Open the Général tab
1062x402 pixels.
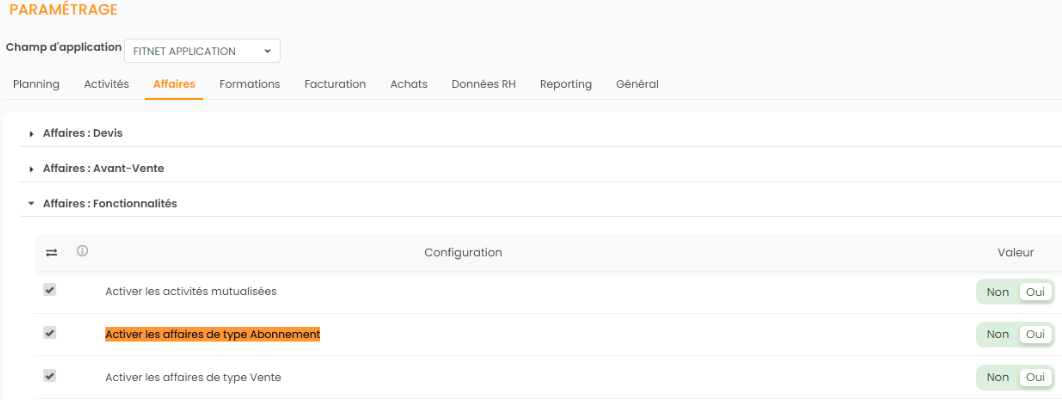click(637, 84)
